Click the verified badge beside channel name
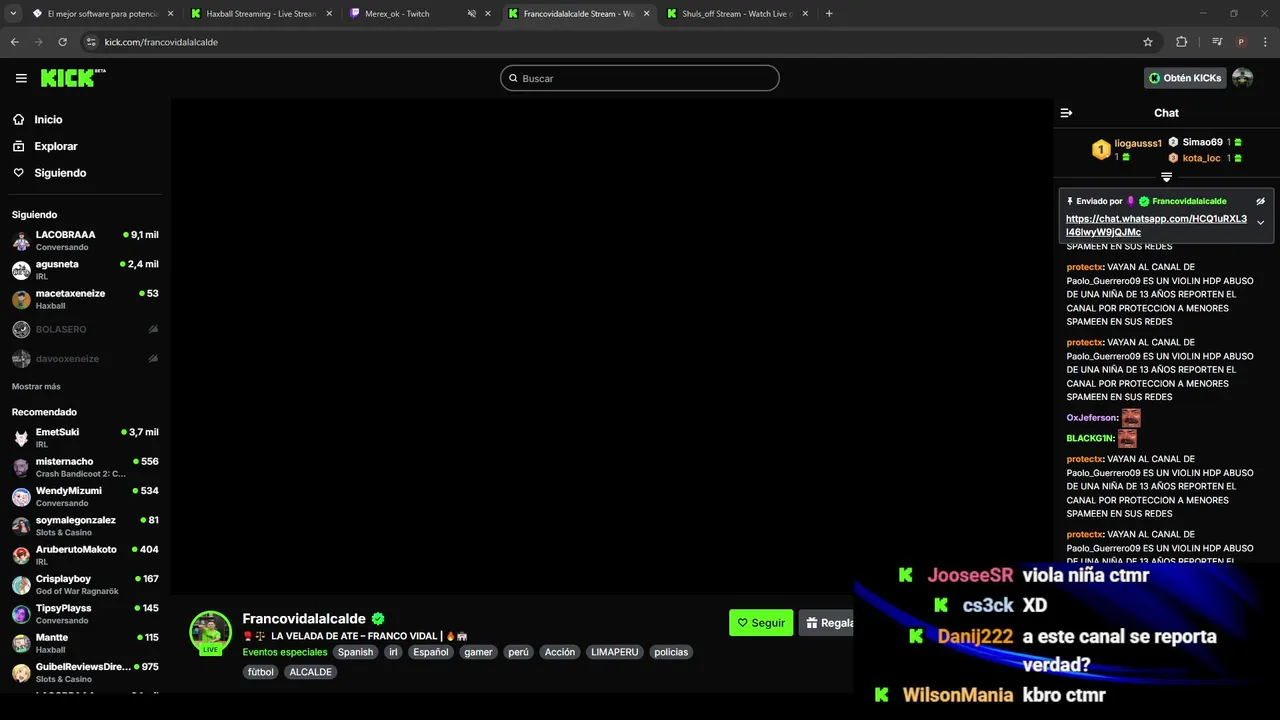This screenshot has width=1280, height=720. coord(378,619)
